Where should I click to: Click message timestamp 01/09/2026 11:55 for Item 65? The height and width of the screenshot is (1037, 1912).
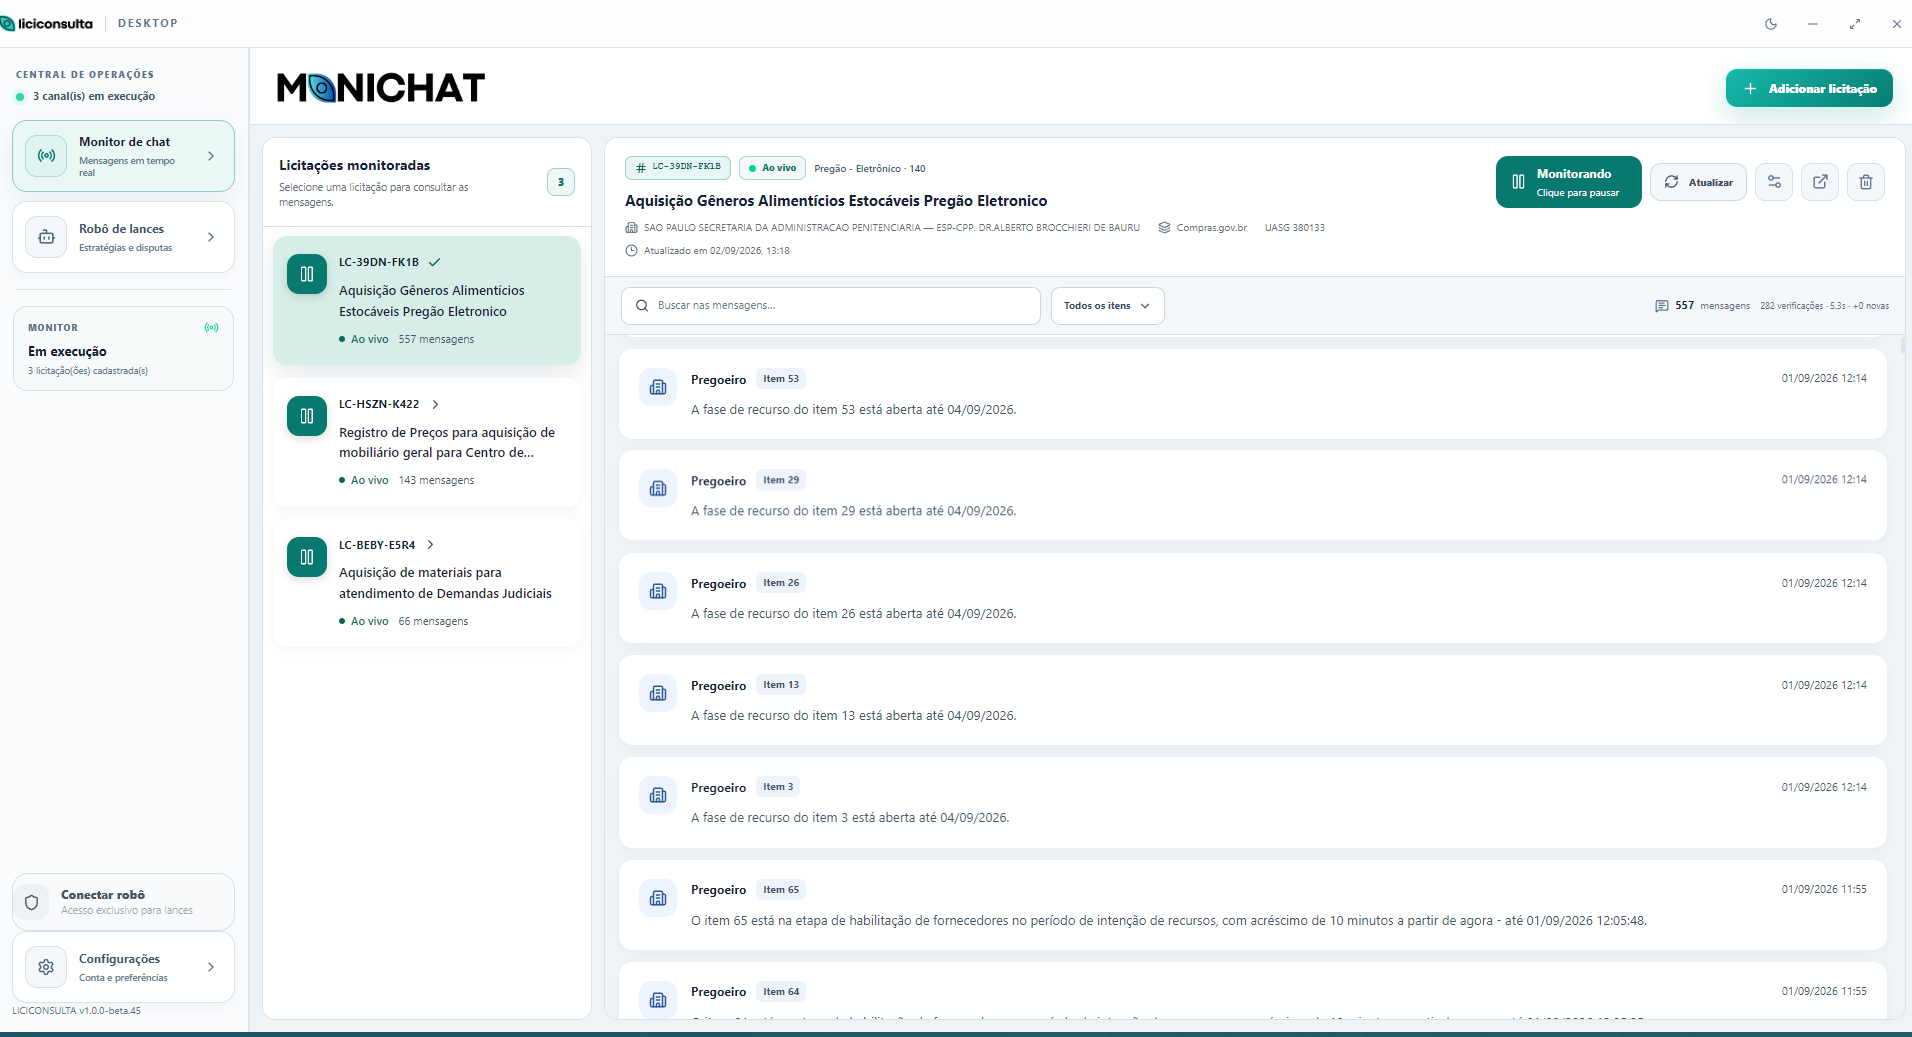click(1824, 890)
